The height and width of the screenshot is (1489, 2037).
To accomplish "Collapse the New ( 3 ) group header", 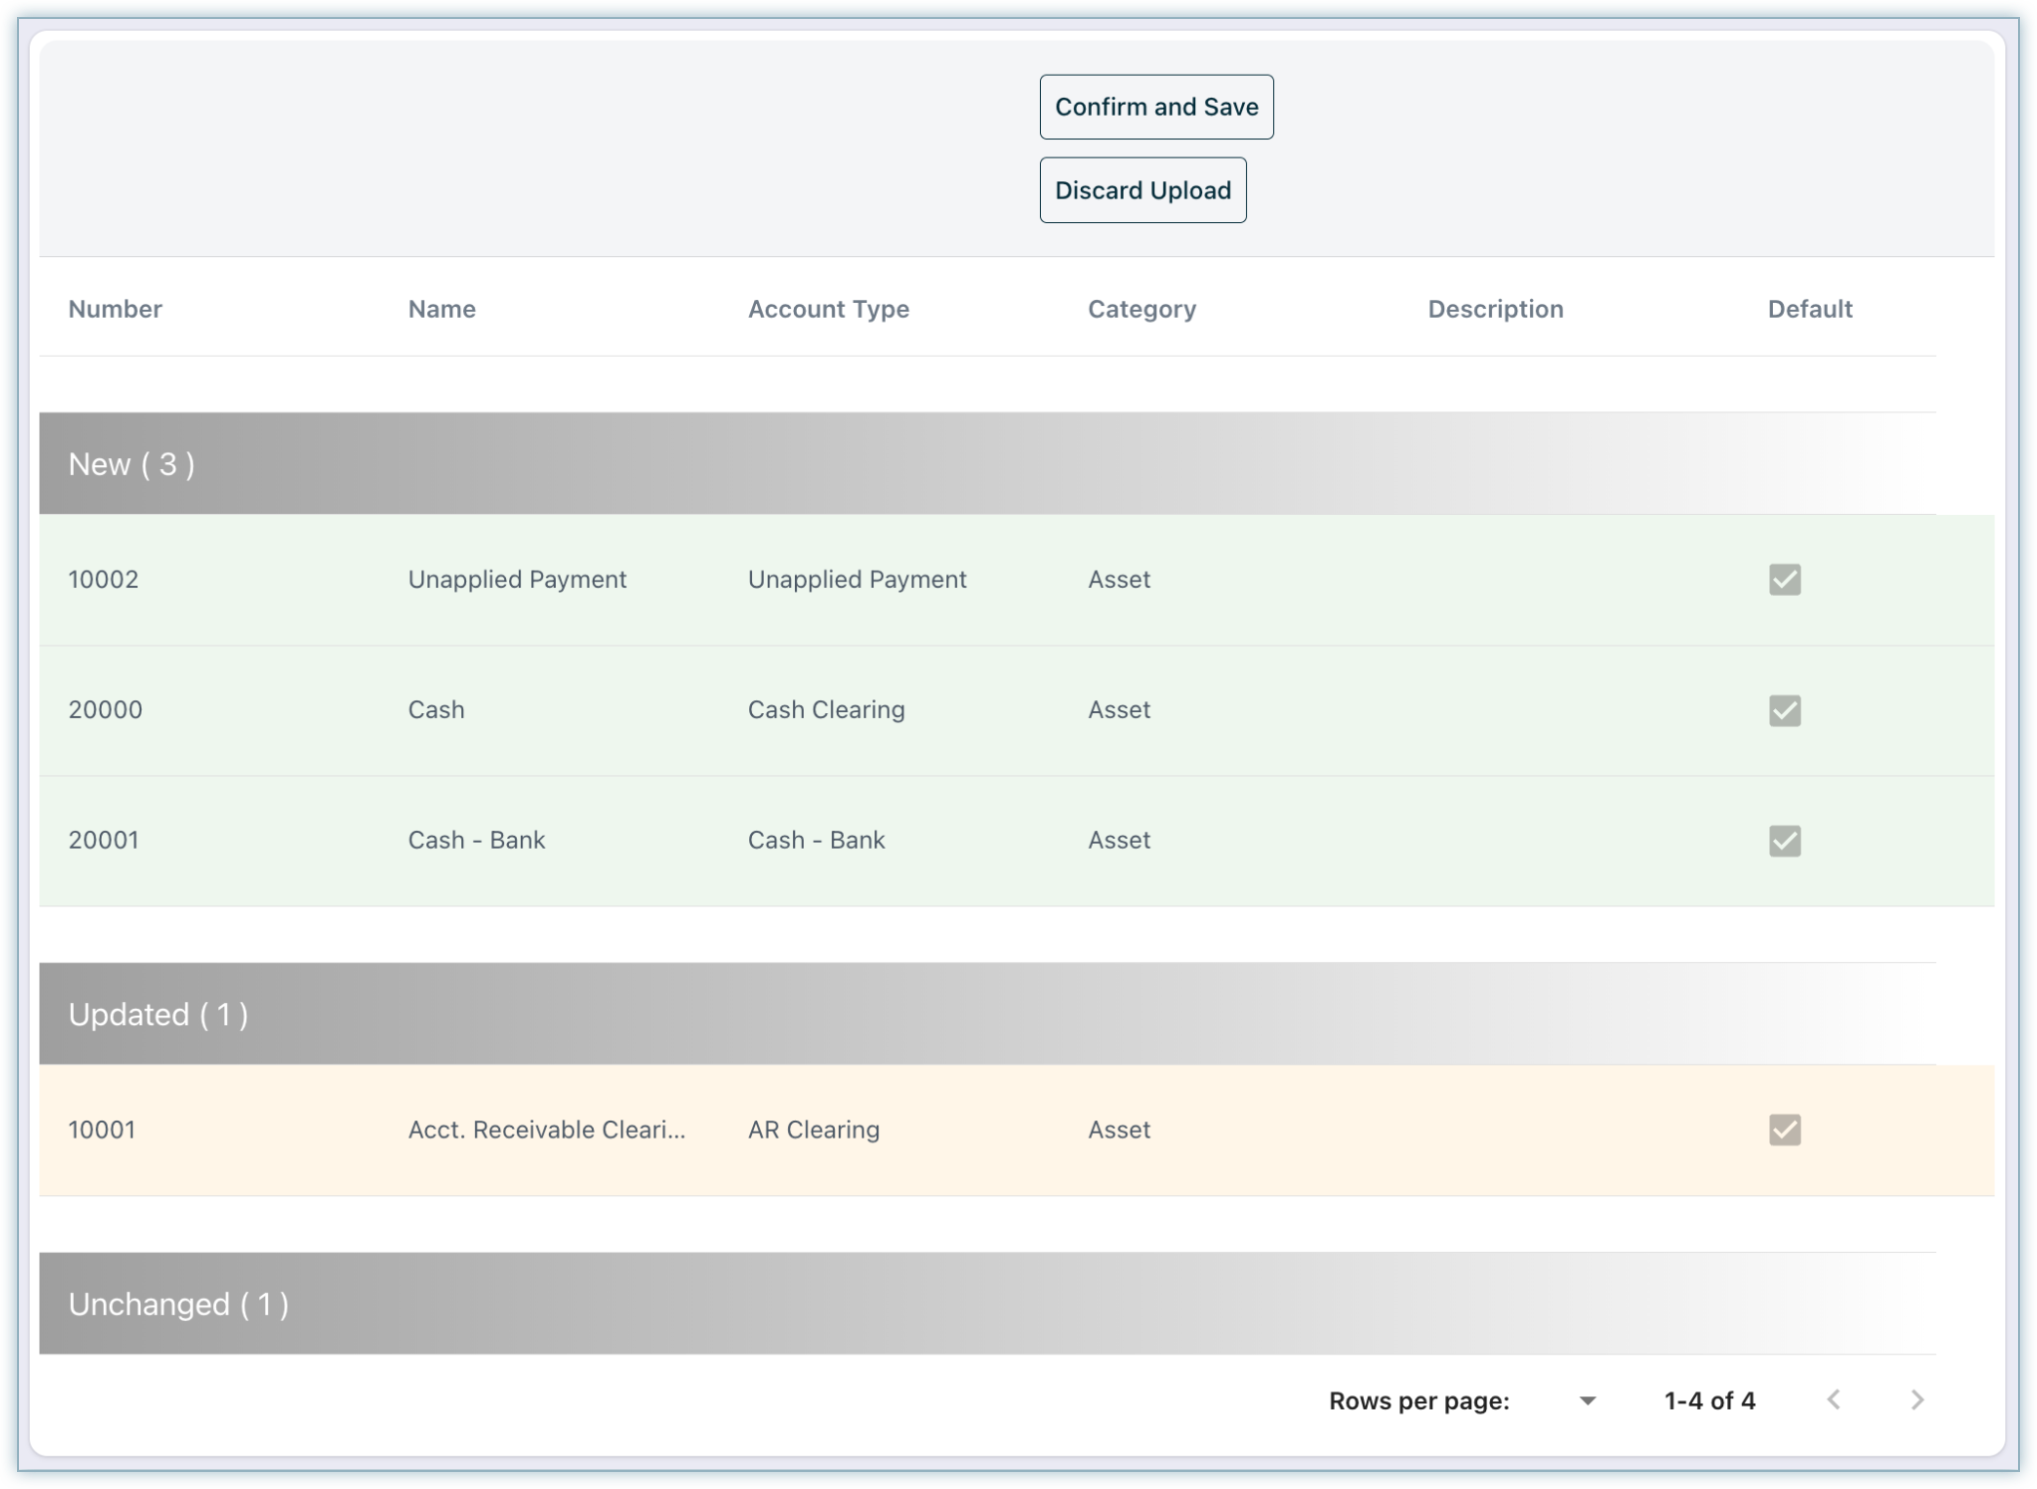I will pyautogui.click(x=132, y=464).
